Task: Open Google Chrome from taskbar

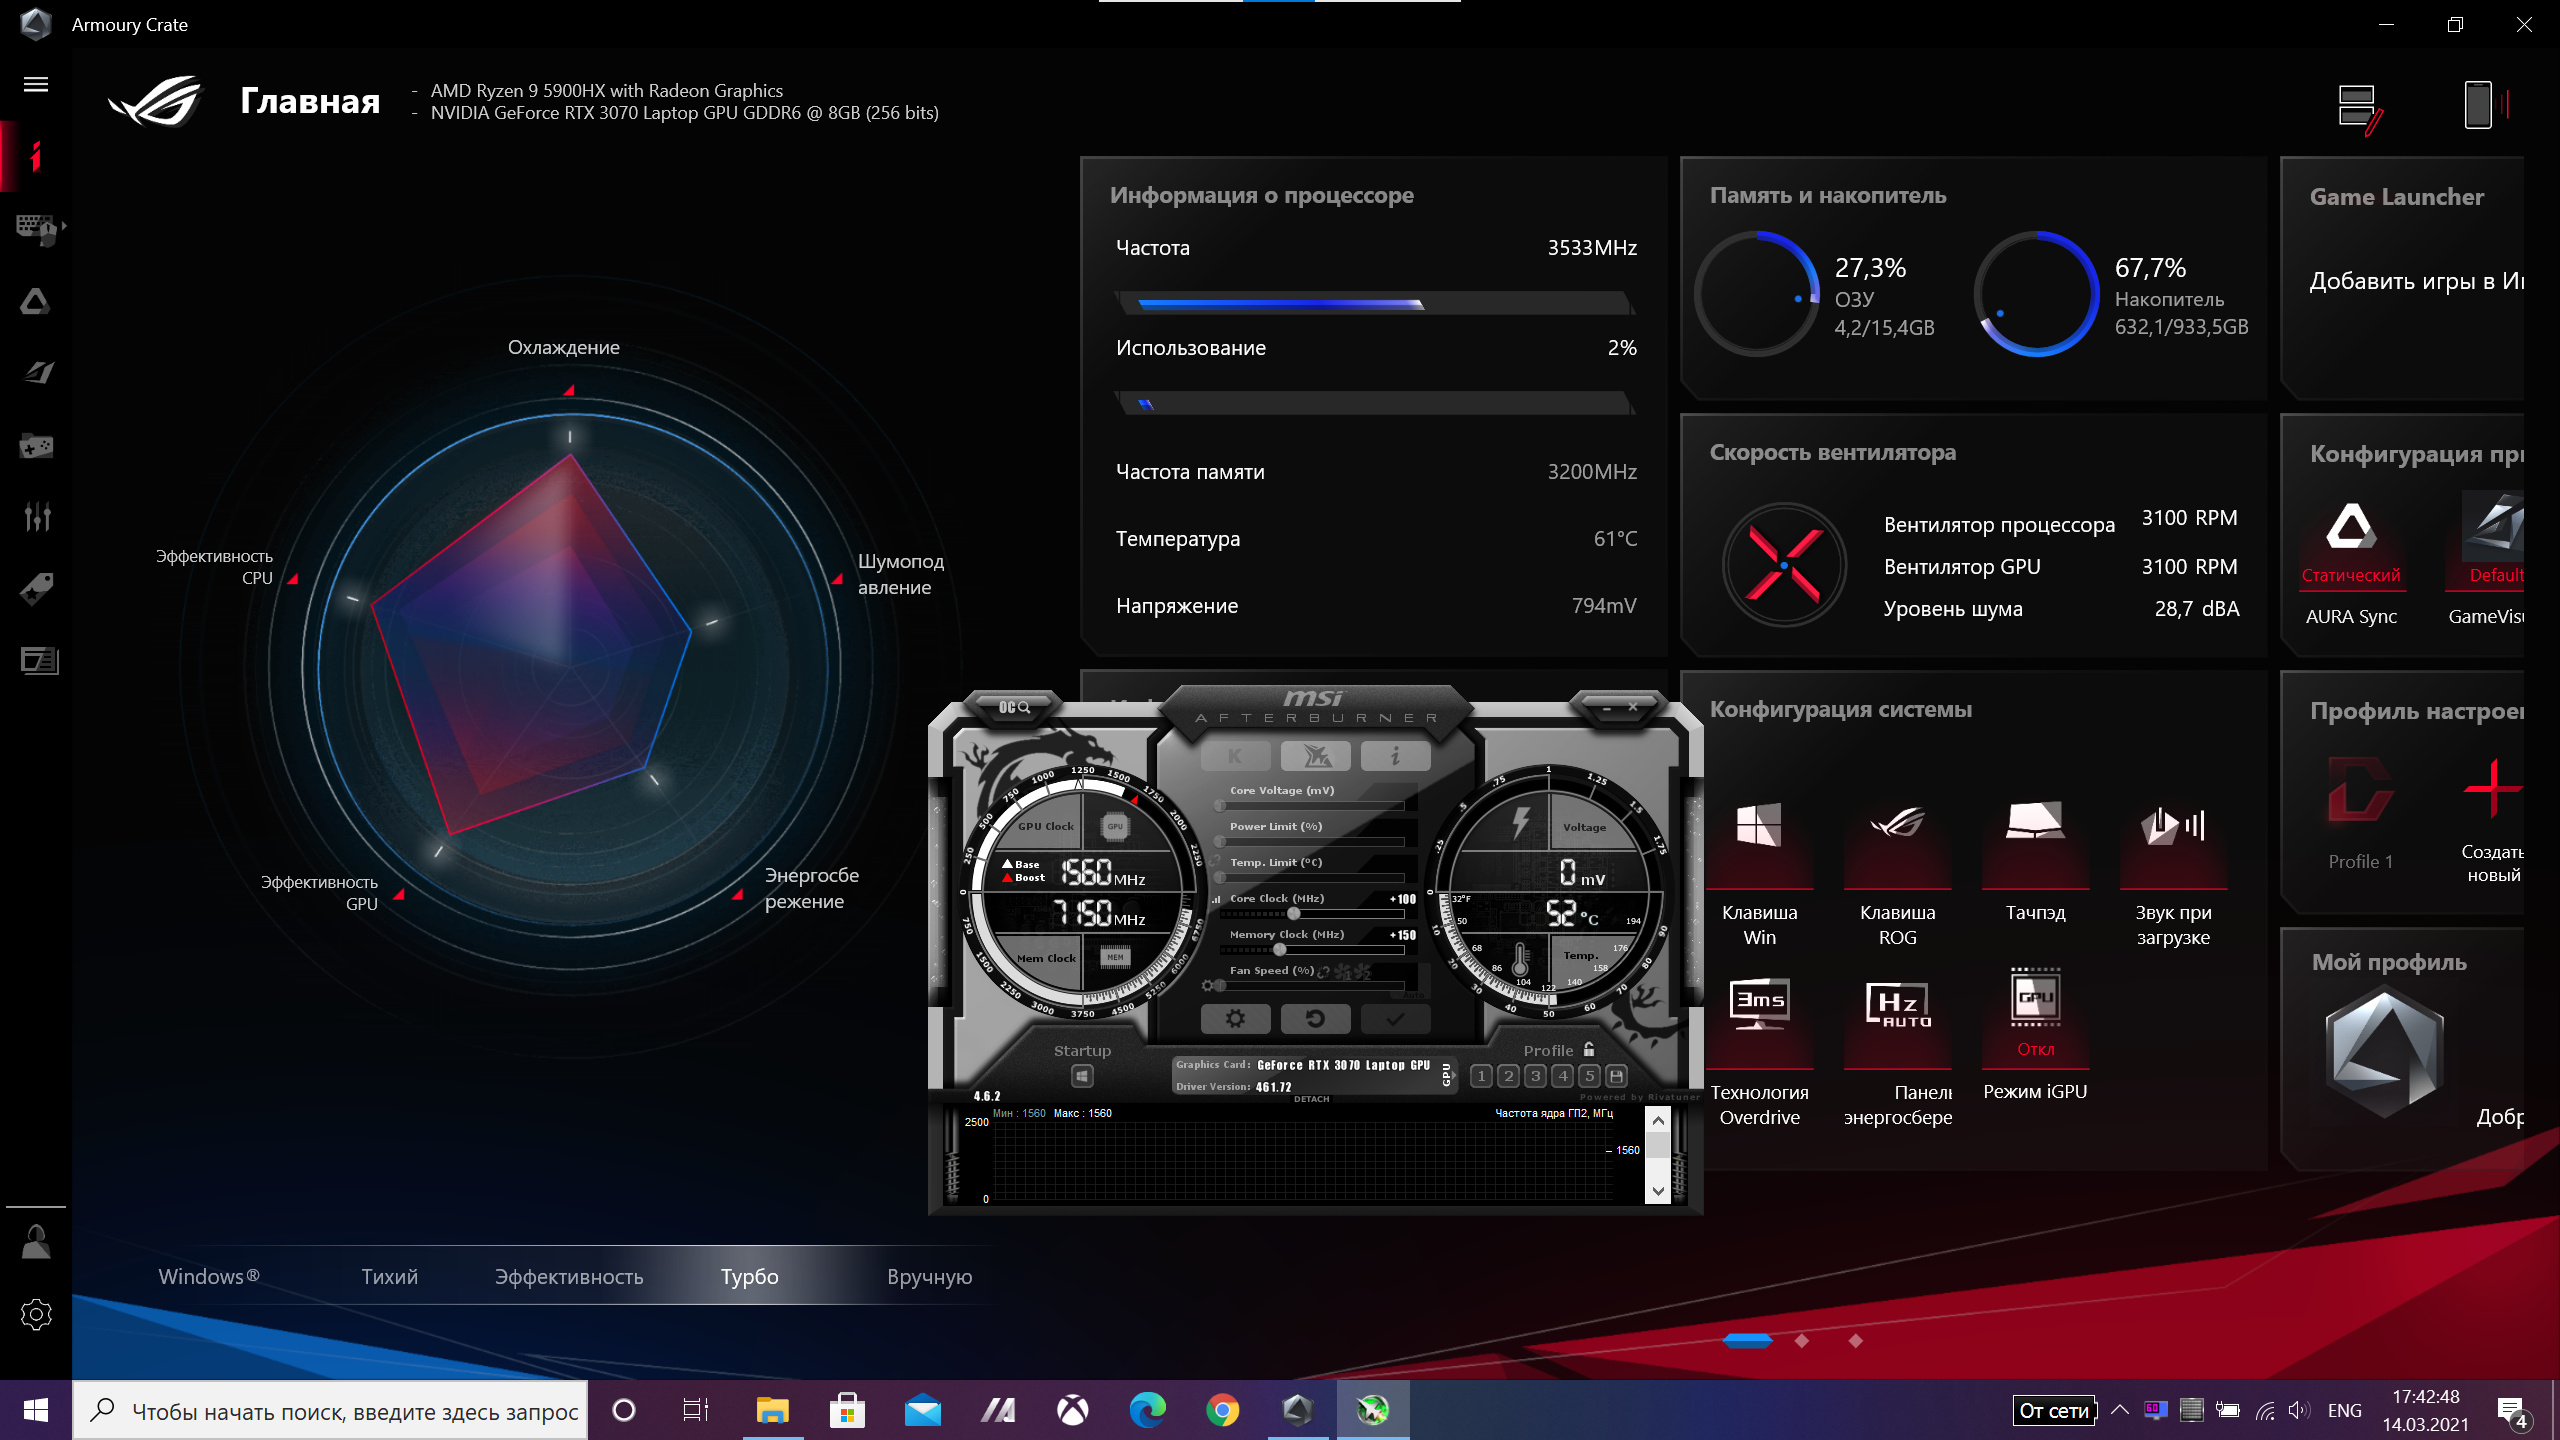Action: (1222, 1410)
